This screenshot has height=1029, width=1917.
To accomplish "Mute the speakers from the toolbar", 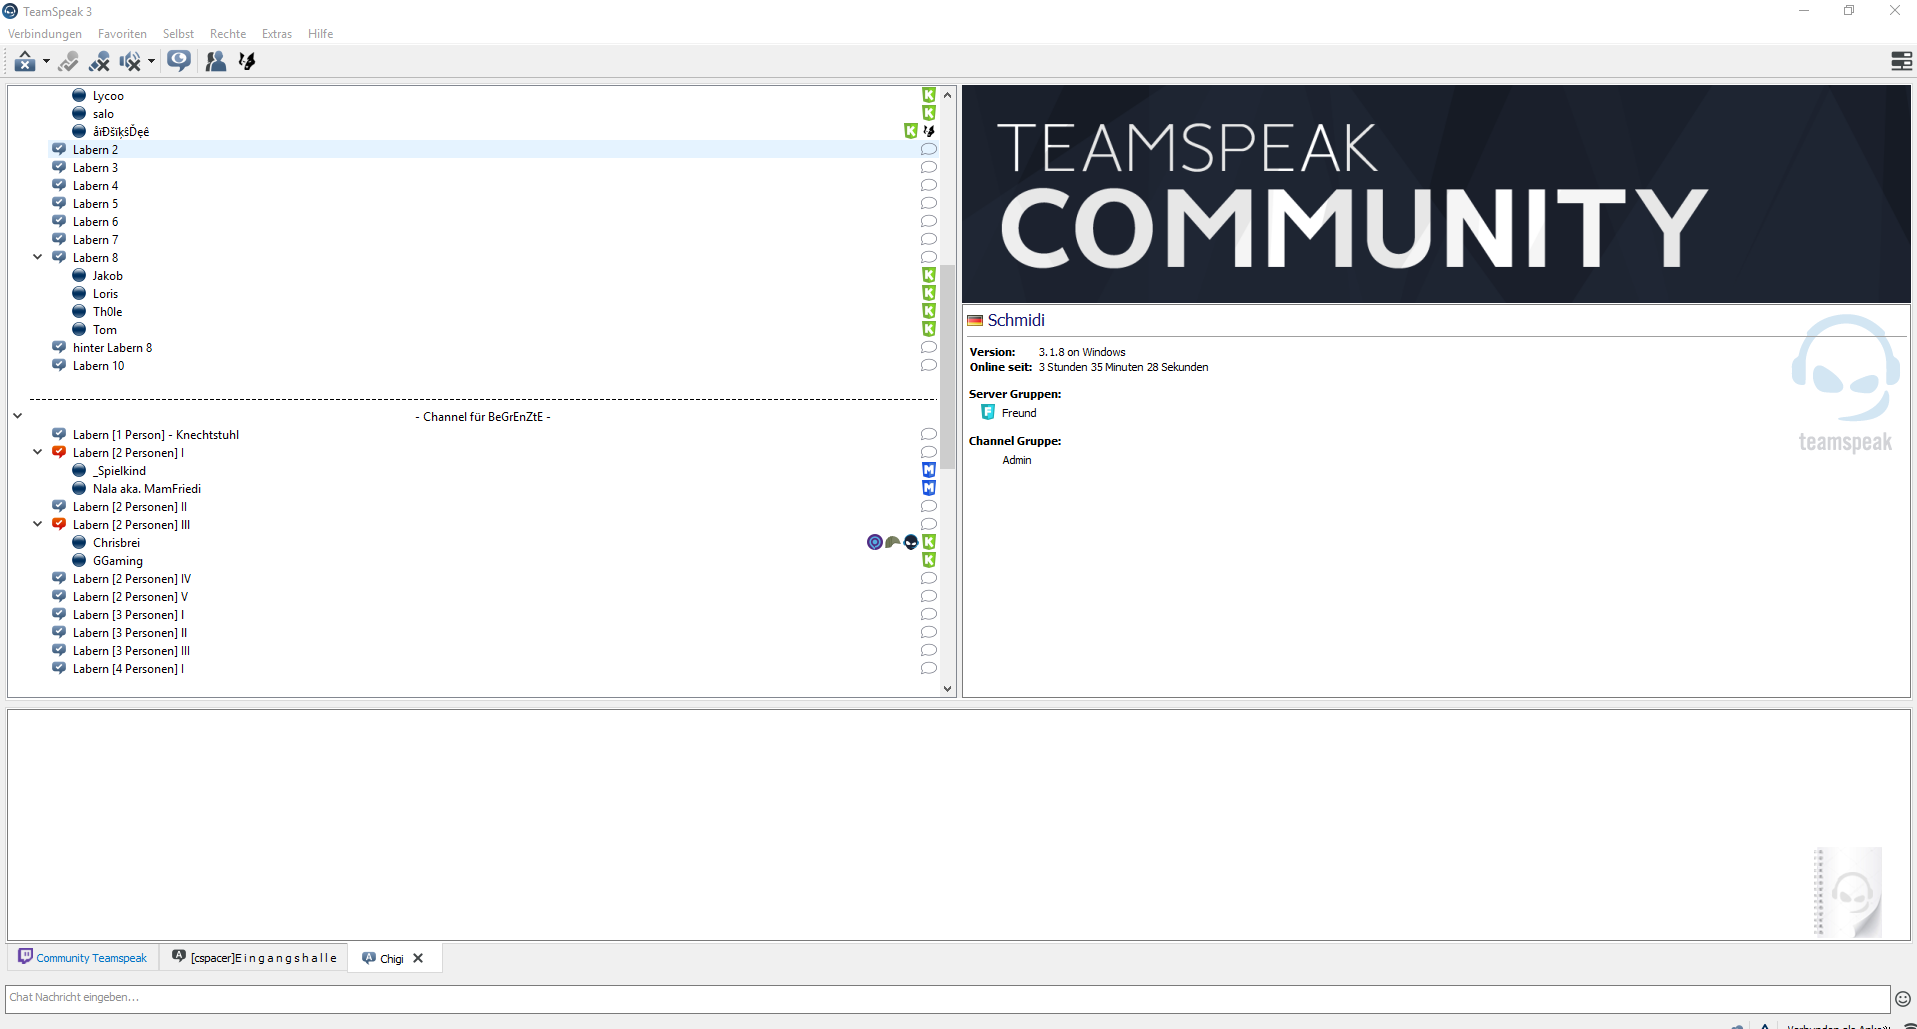I will tap(130, 62).
